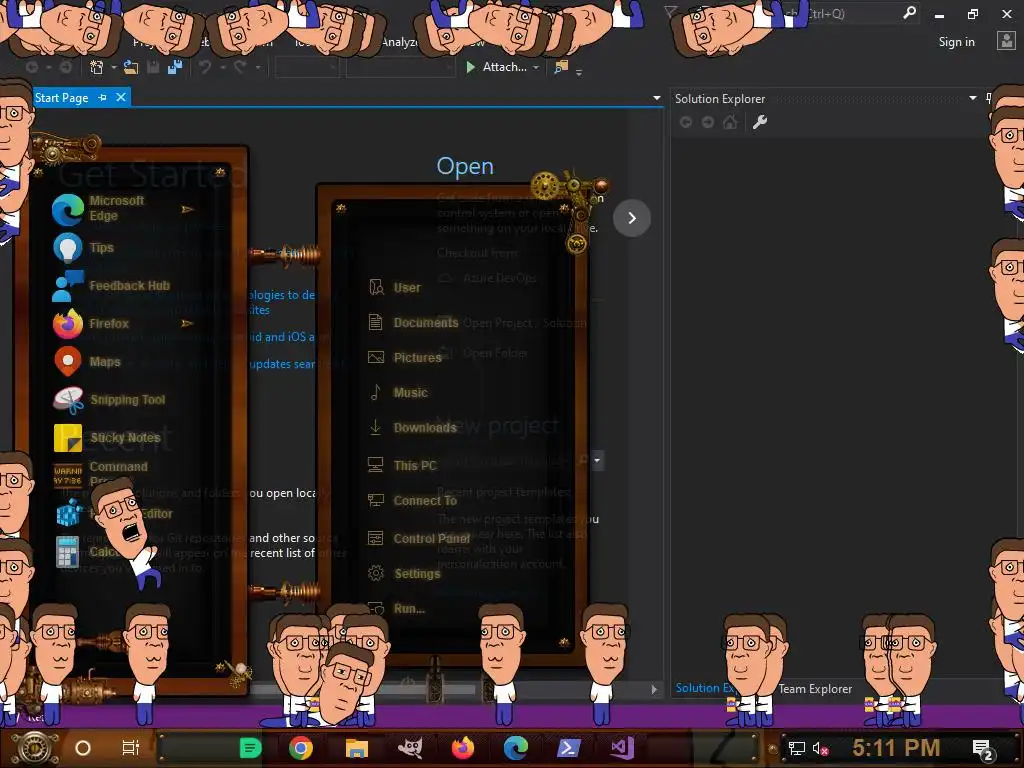Click the Solution Explorer Back arrow
The height and width of the screenshot is (768, 1024).
tap(686, 122)
